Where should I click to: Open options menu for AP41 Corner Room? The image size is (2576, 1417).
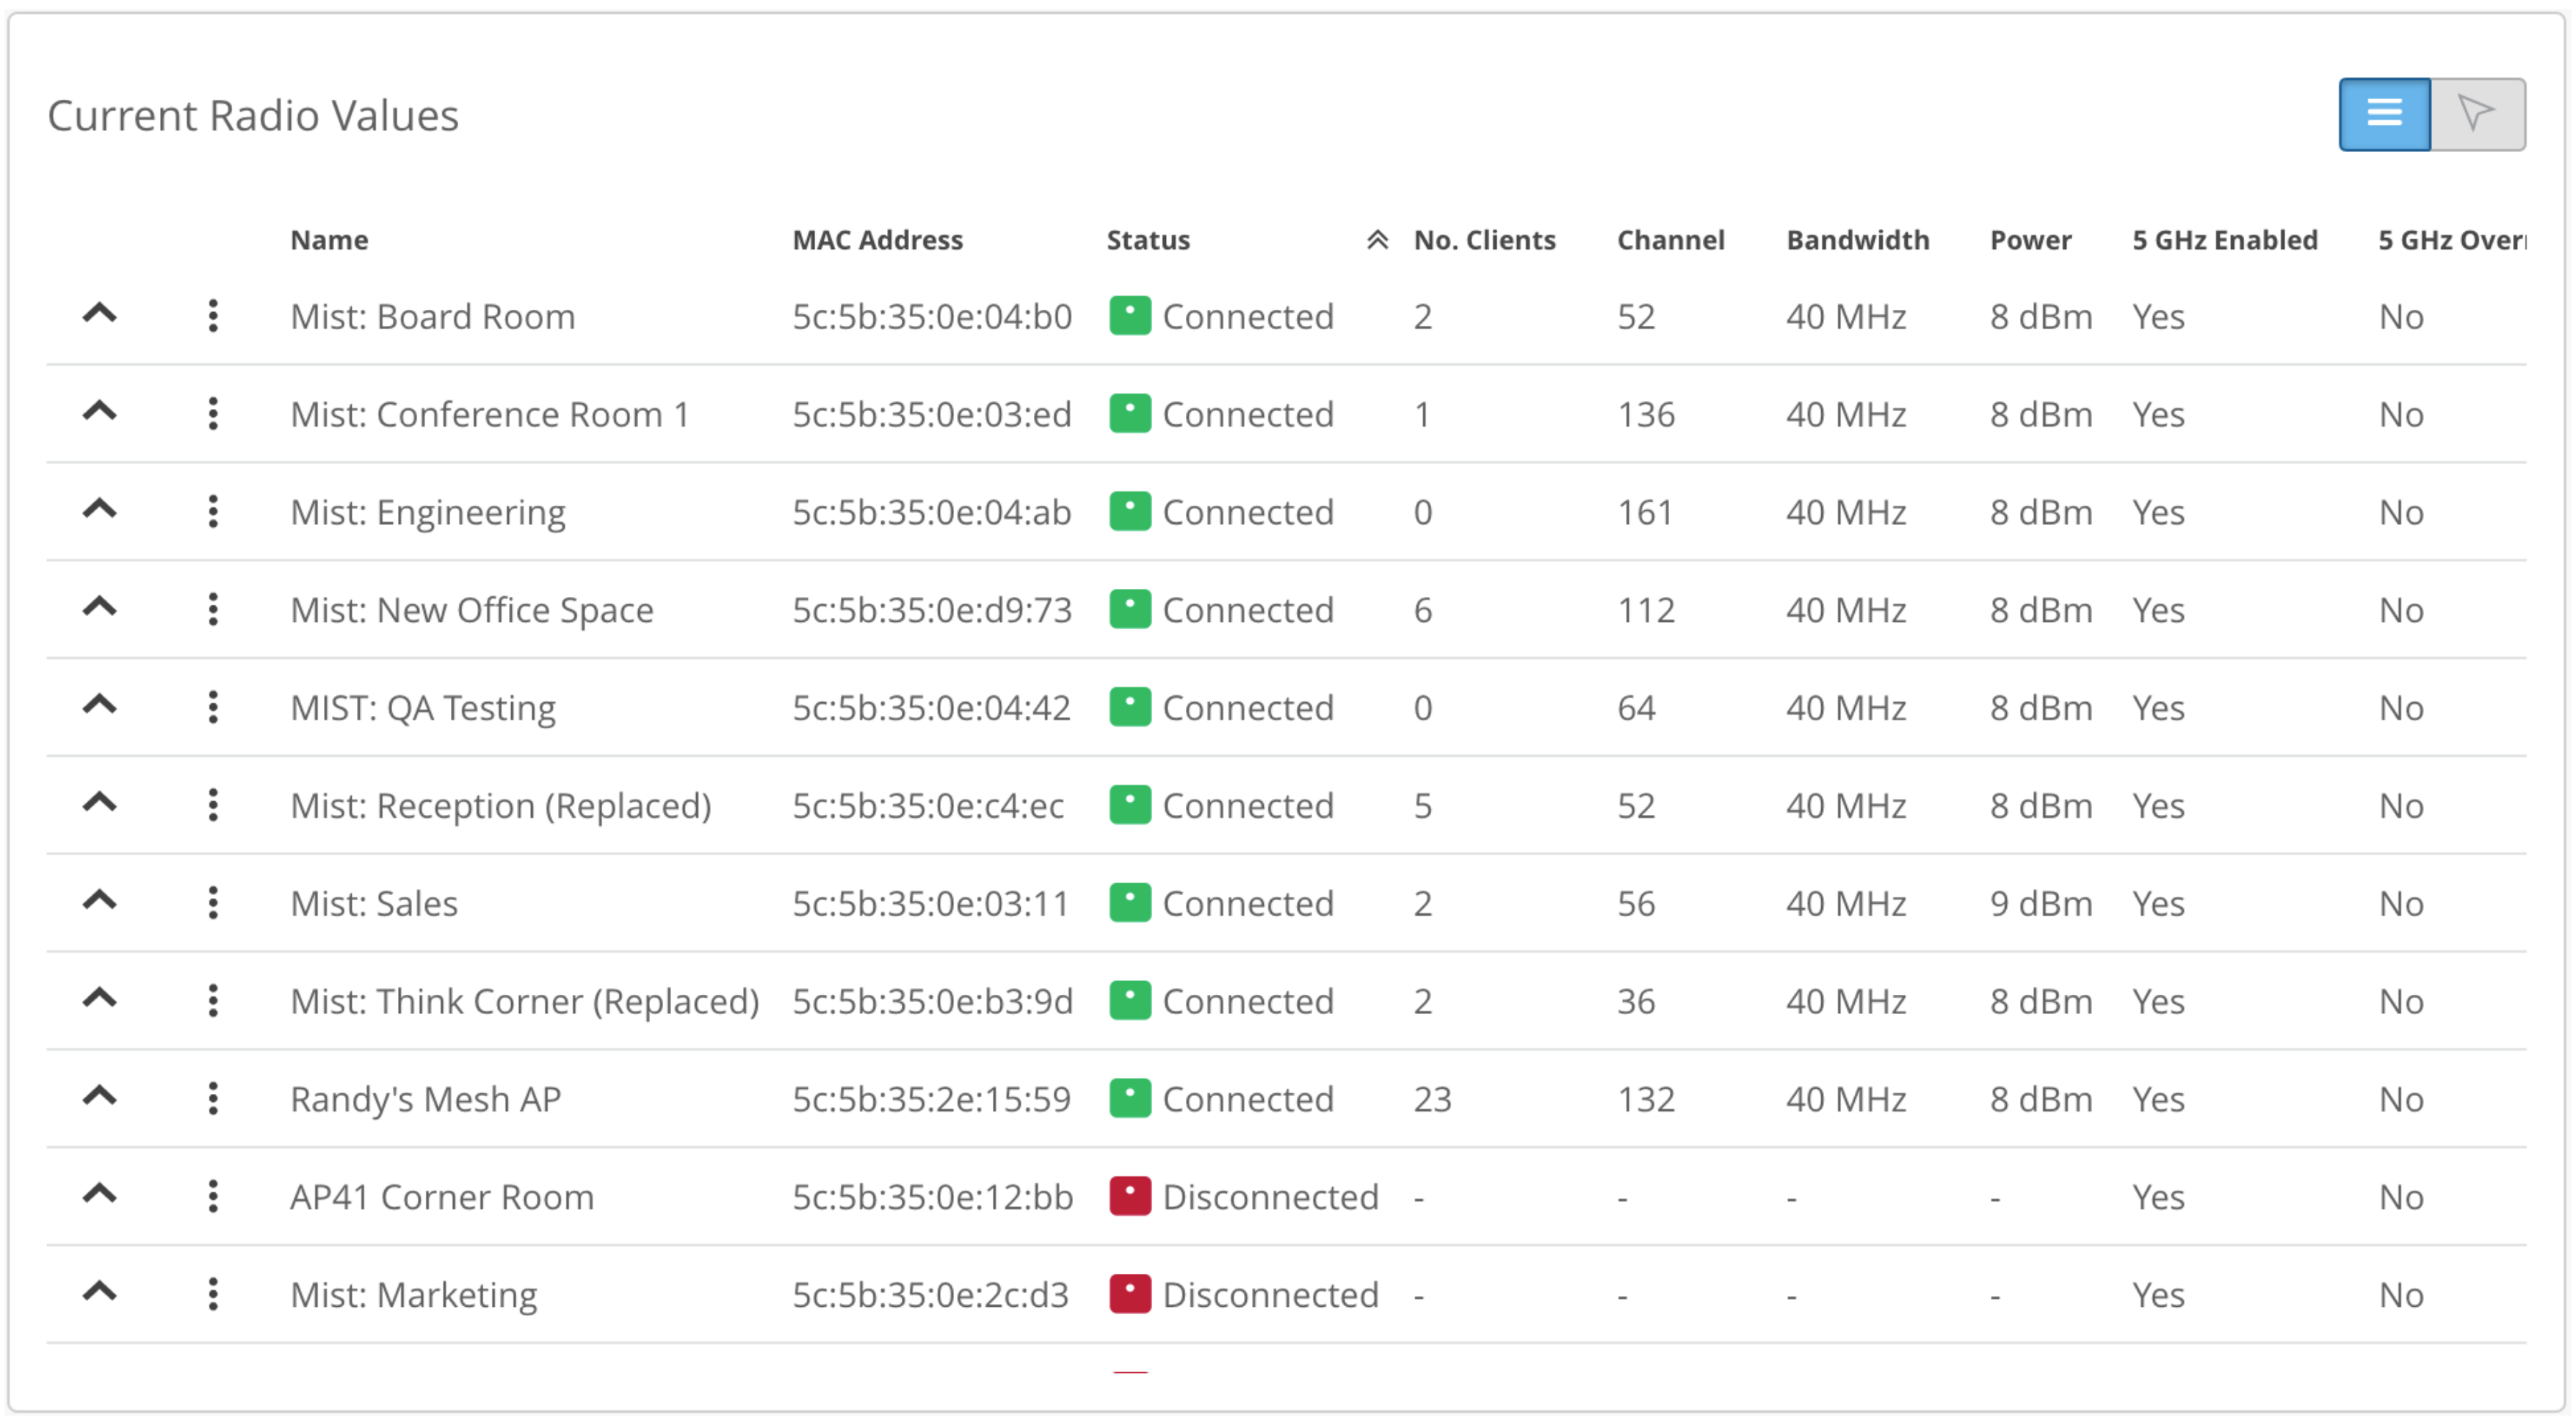[213, 1197]
